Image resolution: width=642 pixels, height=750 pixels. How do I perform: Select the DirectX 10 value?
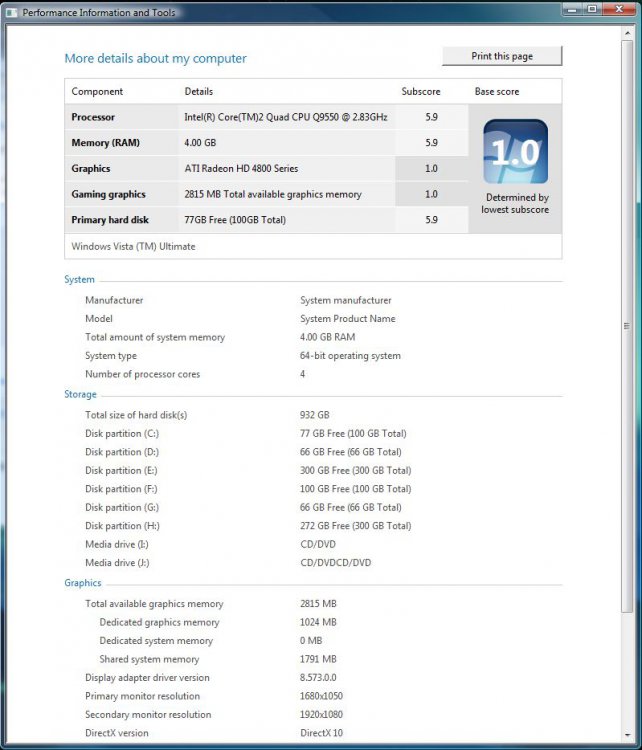coord(321,733)
